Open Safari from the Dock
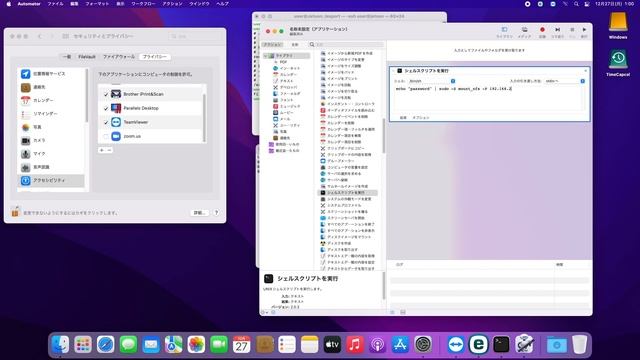Image resolution: width=640 pixels, height=360 pixels. [x=105, y=345]
